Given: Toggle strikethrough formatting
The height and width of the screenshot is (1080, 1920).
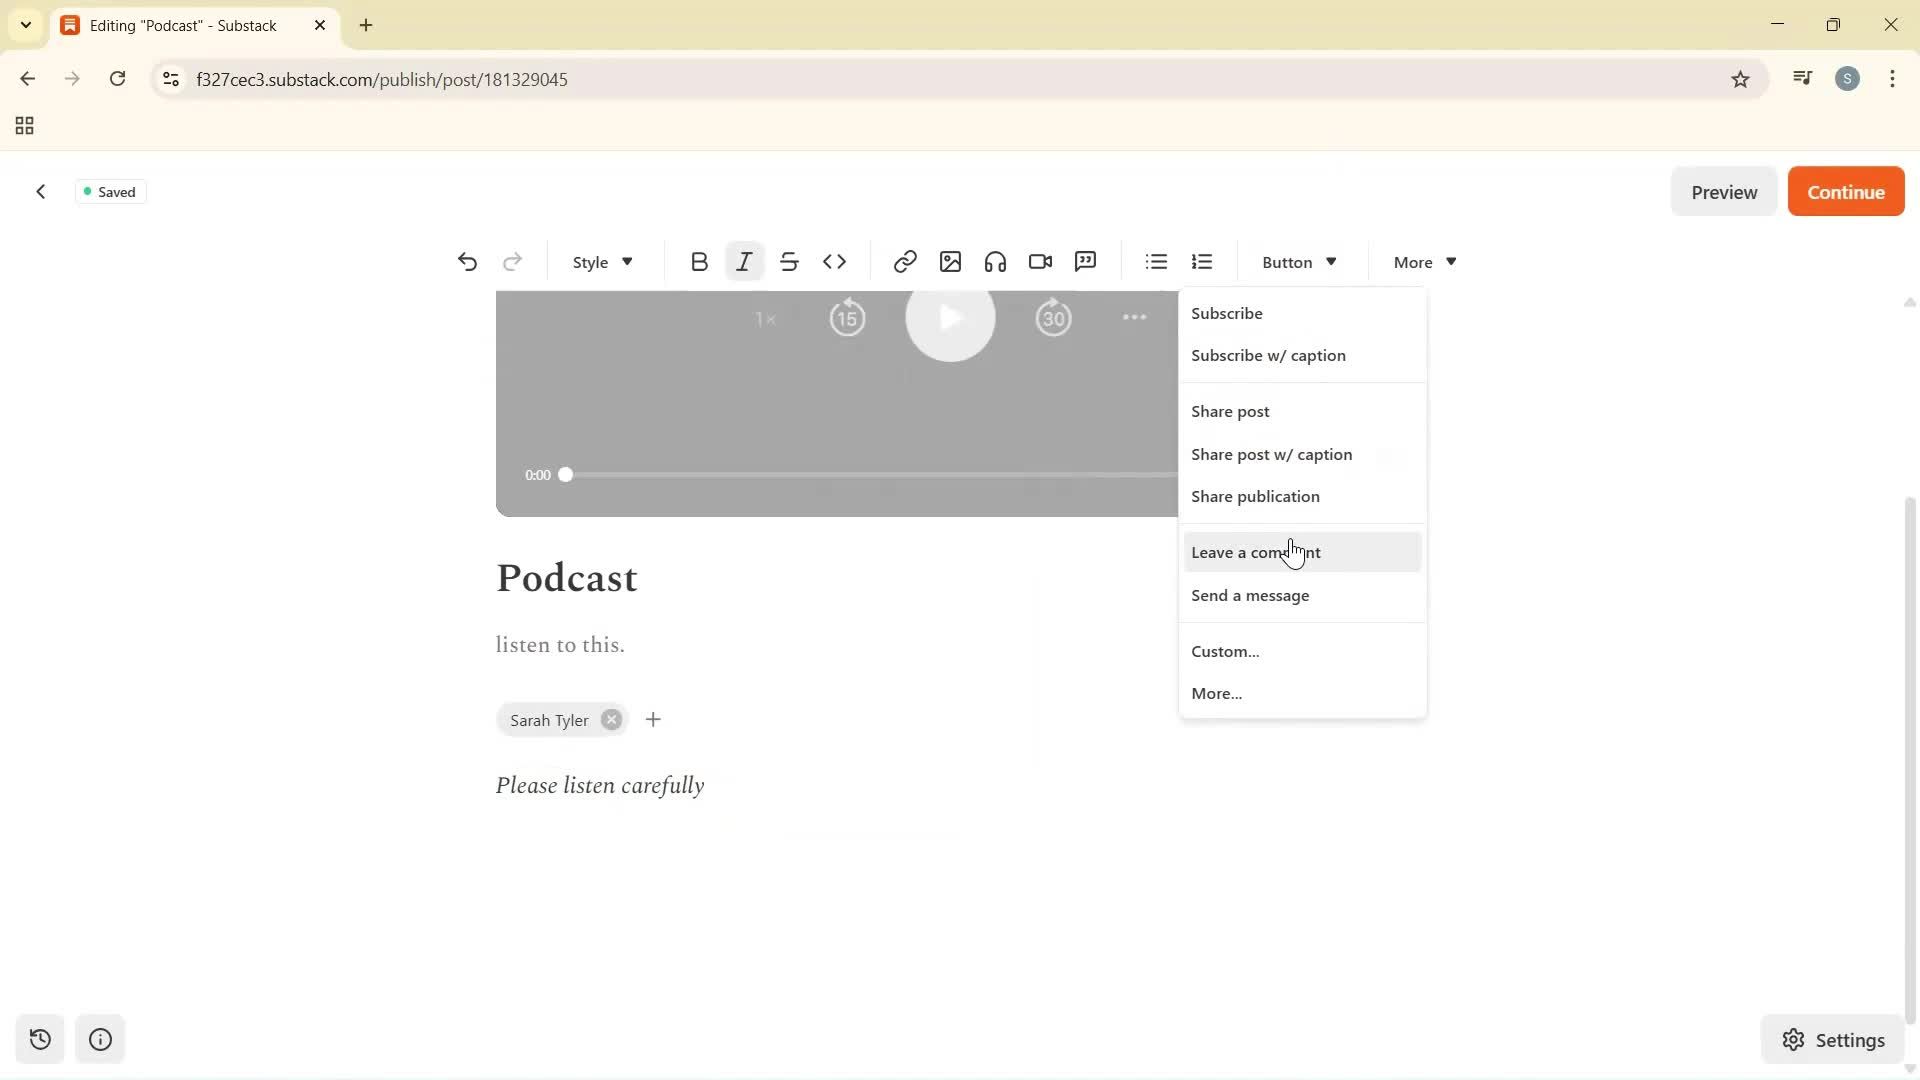Looking at the screenshot, I should 790,261.
